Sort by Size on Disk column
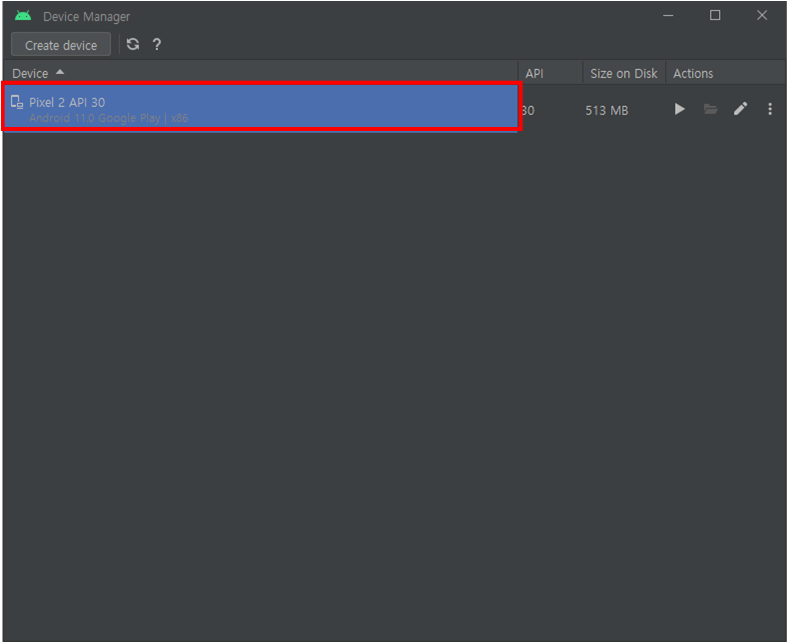The height and width of the screenshot is (643, 788). click(624, 73)
